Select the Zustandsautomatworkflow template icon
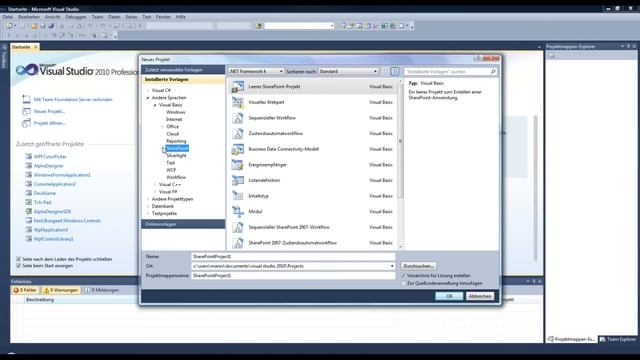 pos(238,133)
